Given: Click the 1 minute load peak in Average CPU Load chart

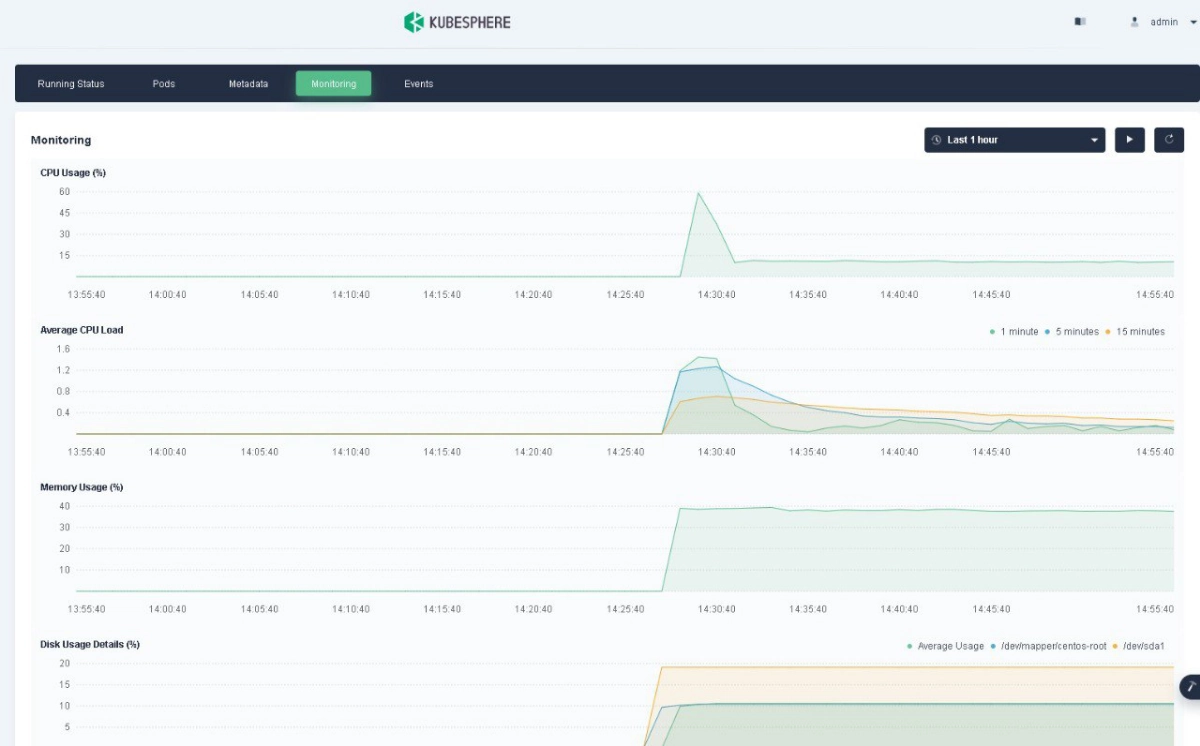Looking at the screenshot, I should point(700,357).
